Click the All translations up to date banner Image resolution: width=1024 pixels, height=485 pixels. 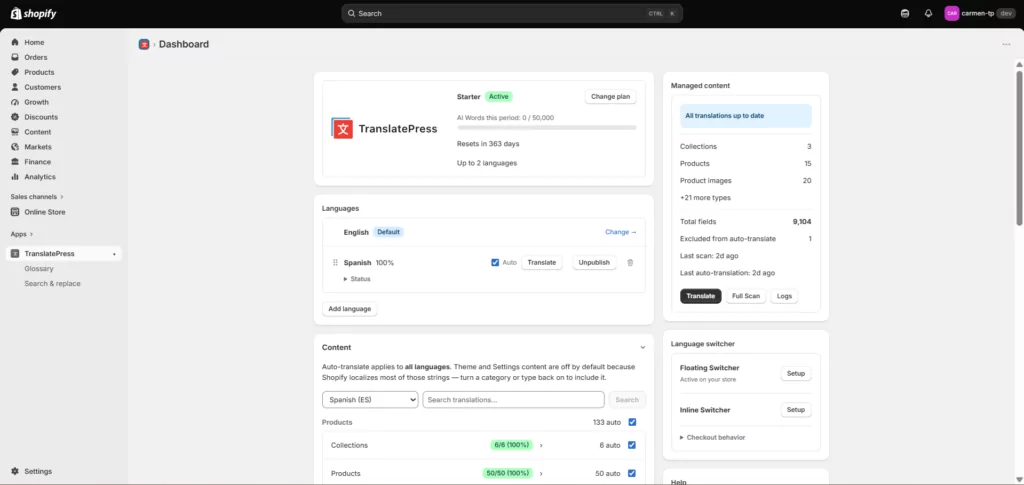(x=746, y=116)
